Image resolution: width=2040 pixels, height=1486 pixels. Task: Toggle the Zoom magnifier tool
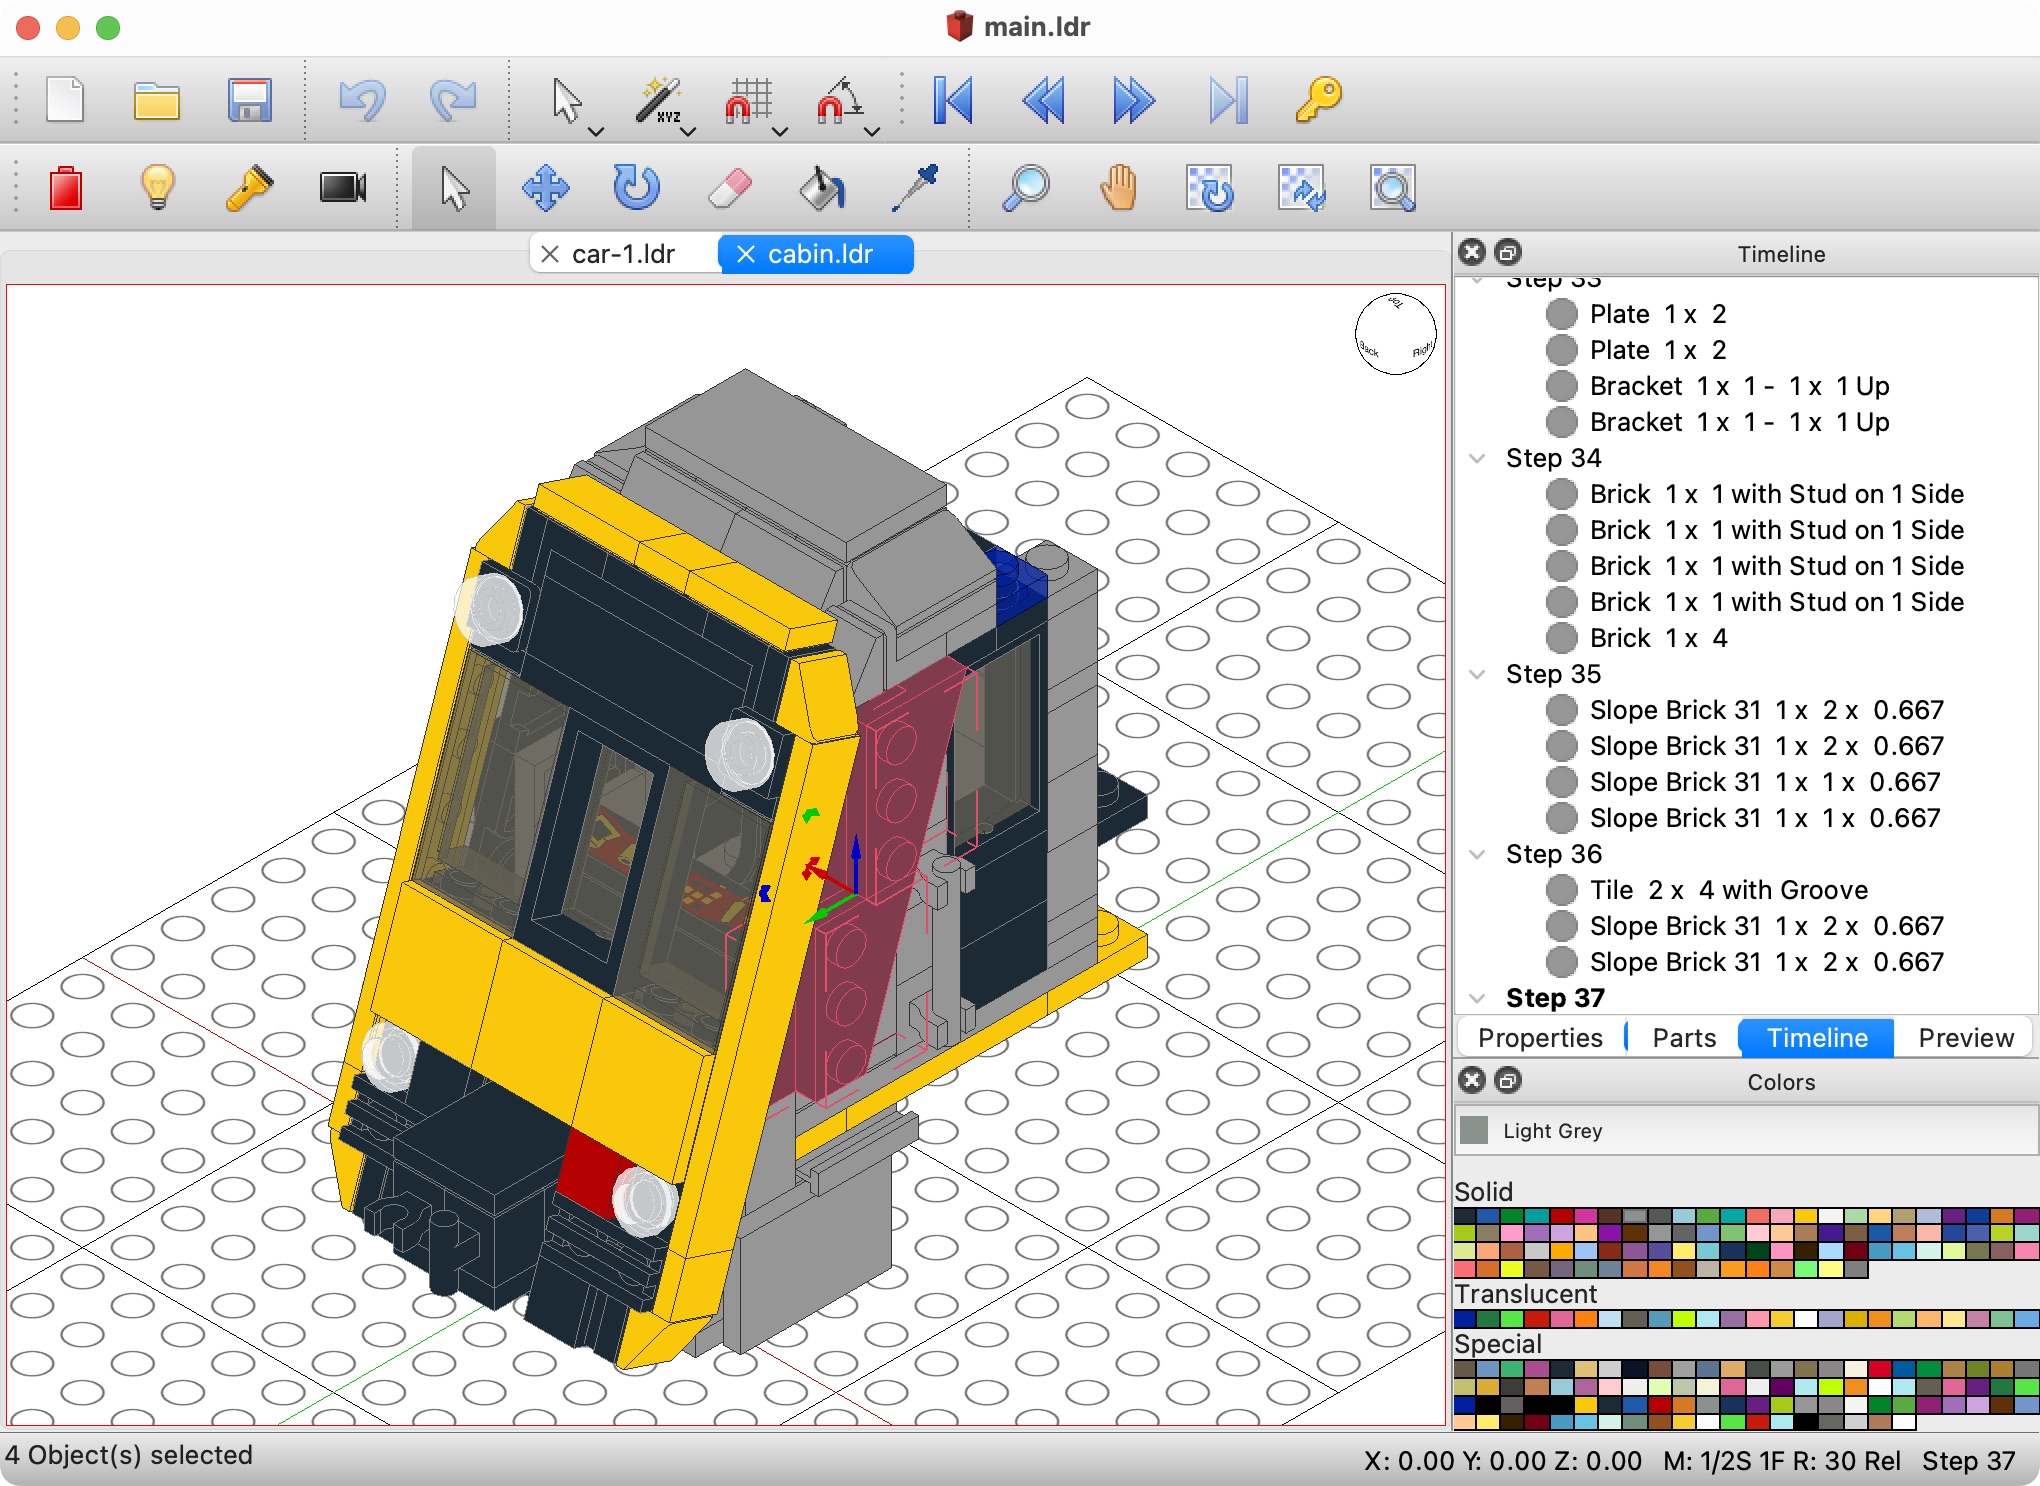pos(1025,188)
